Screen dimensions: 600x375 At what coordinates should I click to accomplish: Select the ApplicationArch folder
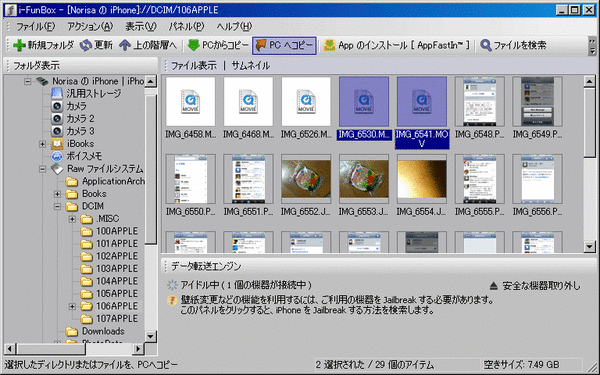[105, 181]
